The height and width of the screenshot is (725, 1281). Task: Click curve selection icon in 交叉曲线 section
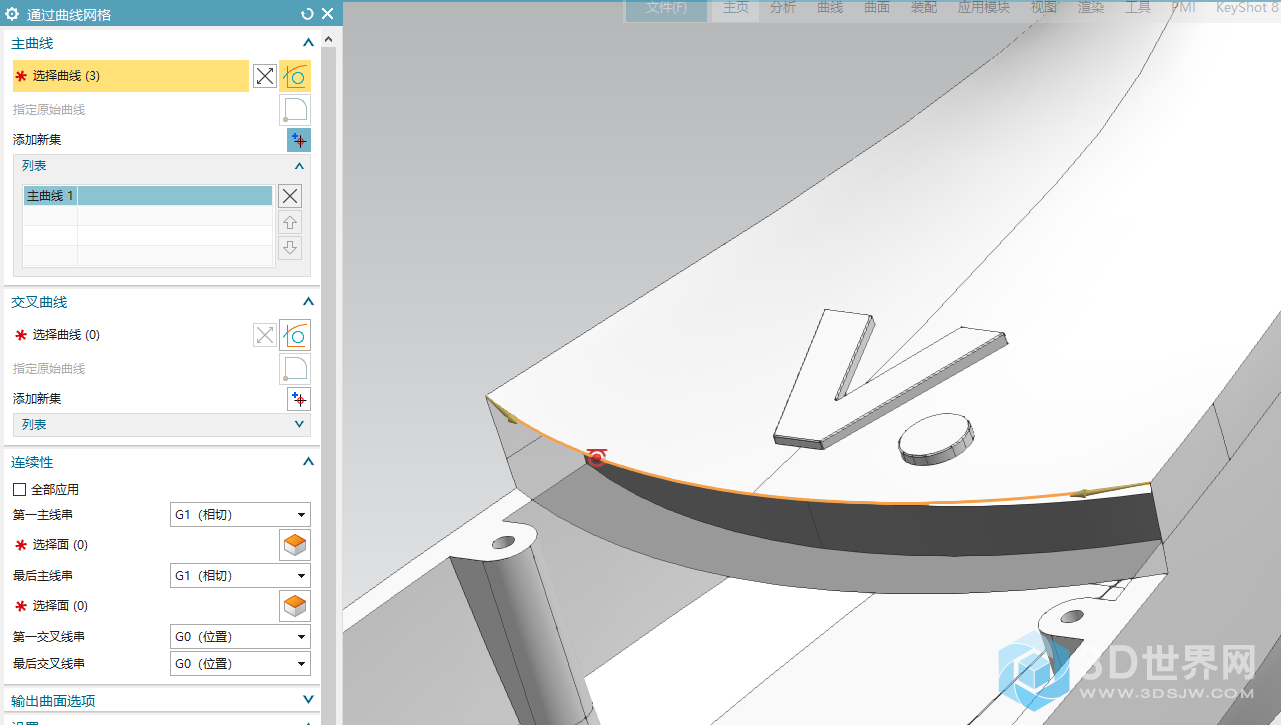click(295, 335)
